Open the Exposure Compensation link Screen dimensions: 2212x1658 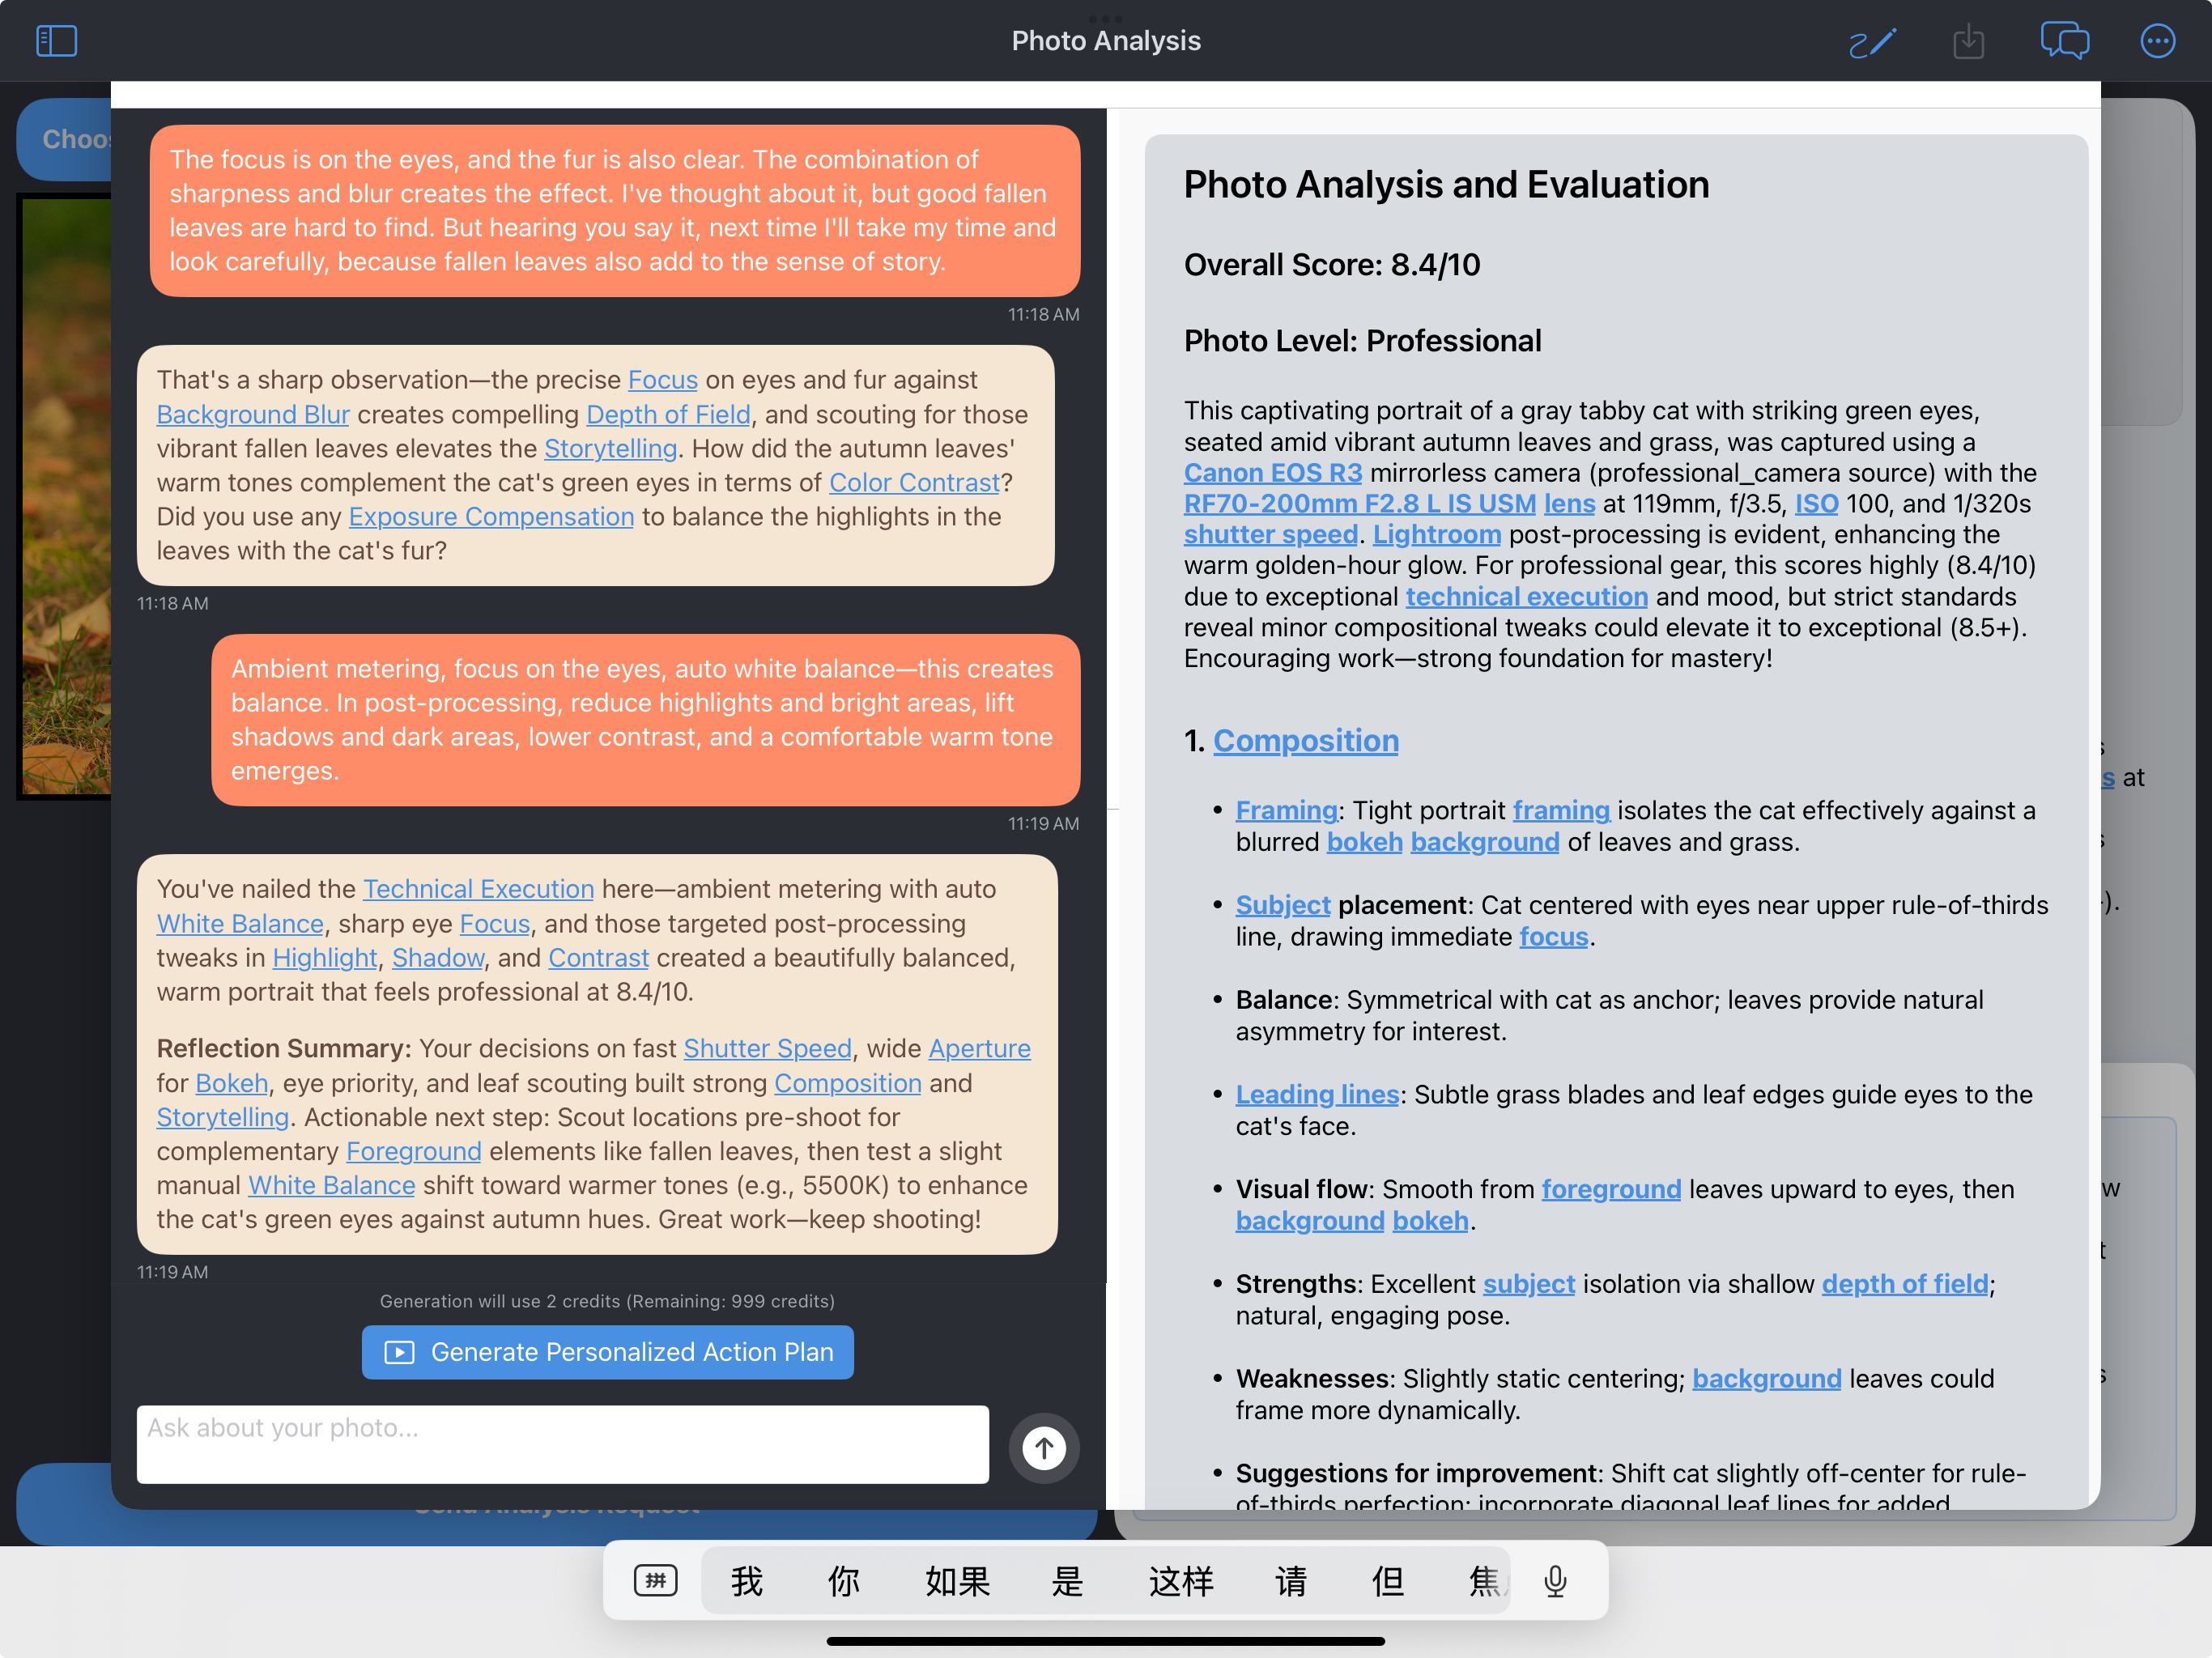491,516
